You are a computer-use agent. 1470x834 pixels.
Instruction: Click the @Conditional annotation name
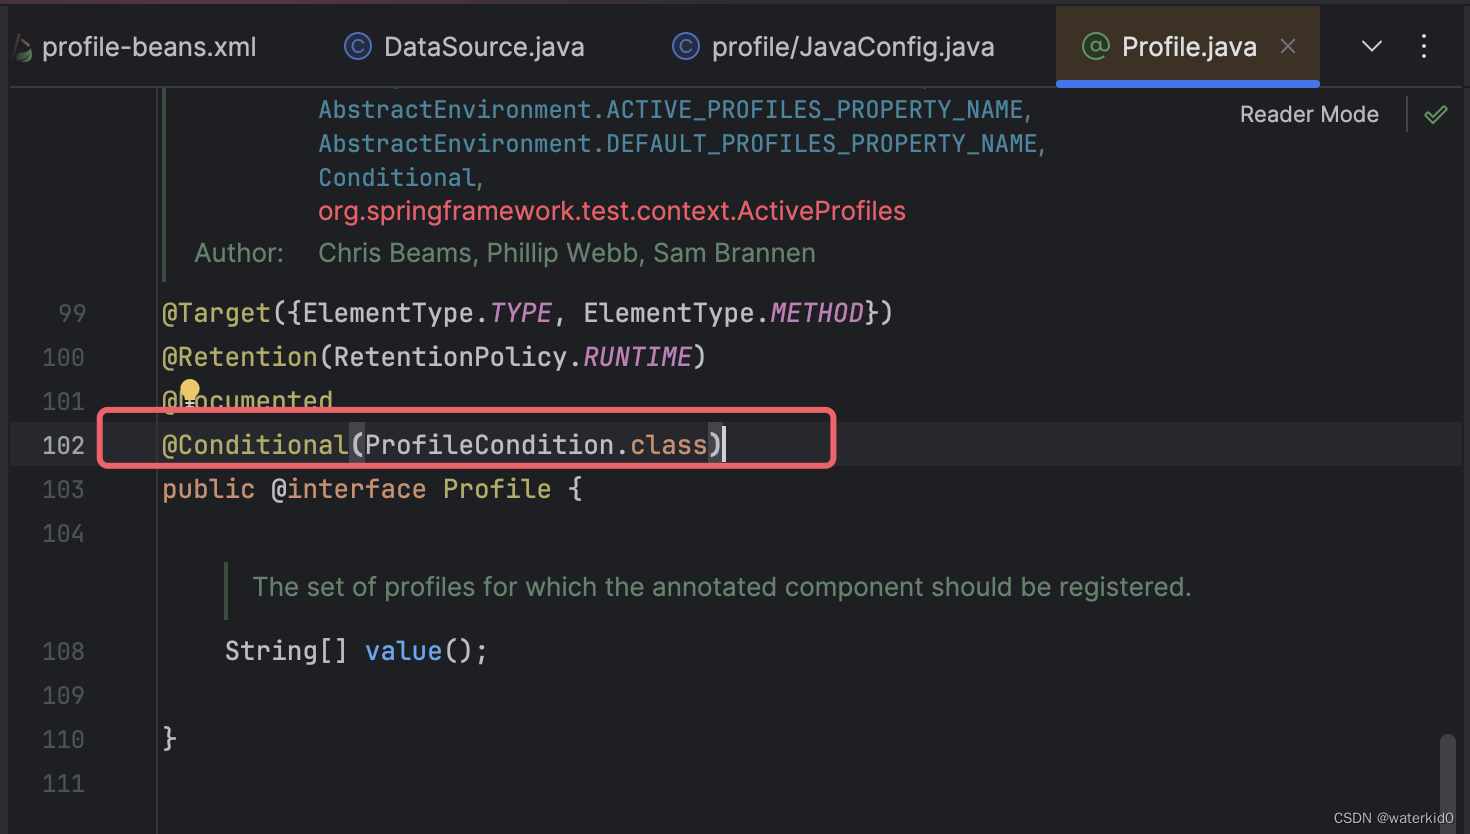[x=255, y=445]
